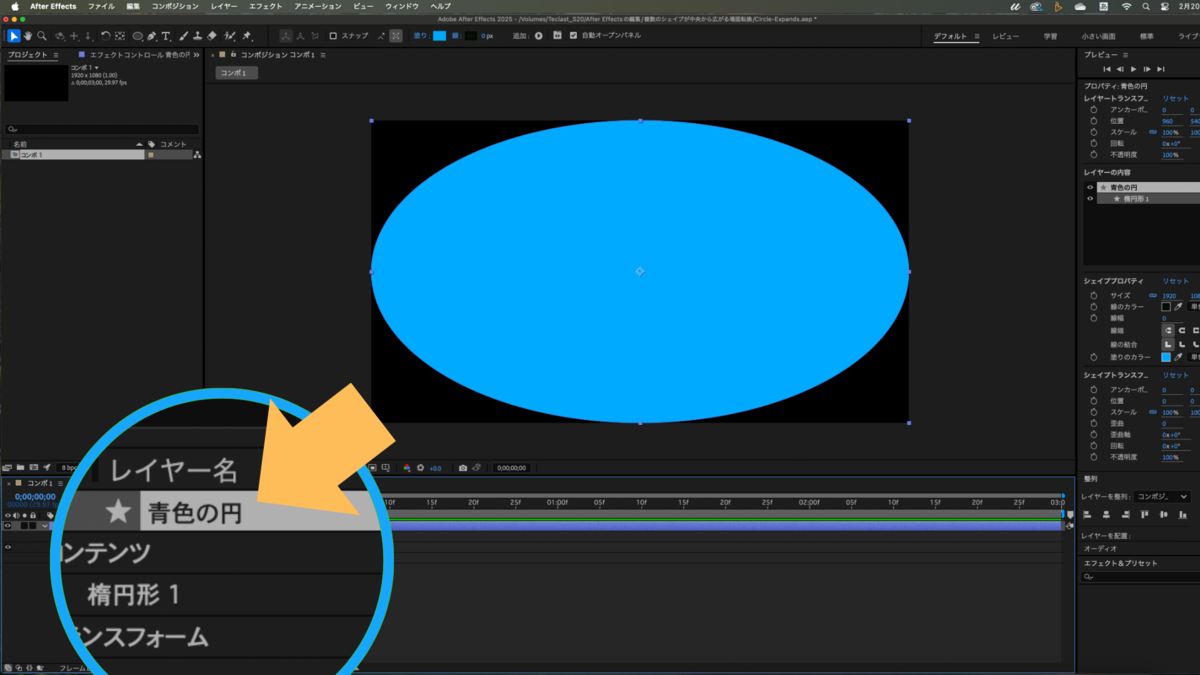This screenshot has height=675, width=1200.
Task: Align layers to top edge icon
Action: 1144,514
